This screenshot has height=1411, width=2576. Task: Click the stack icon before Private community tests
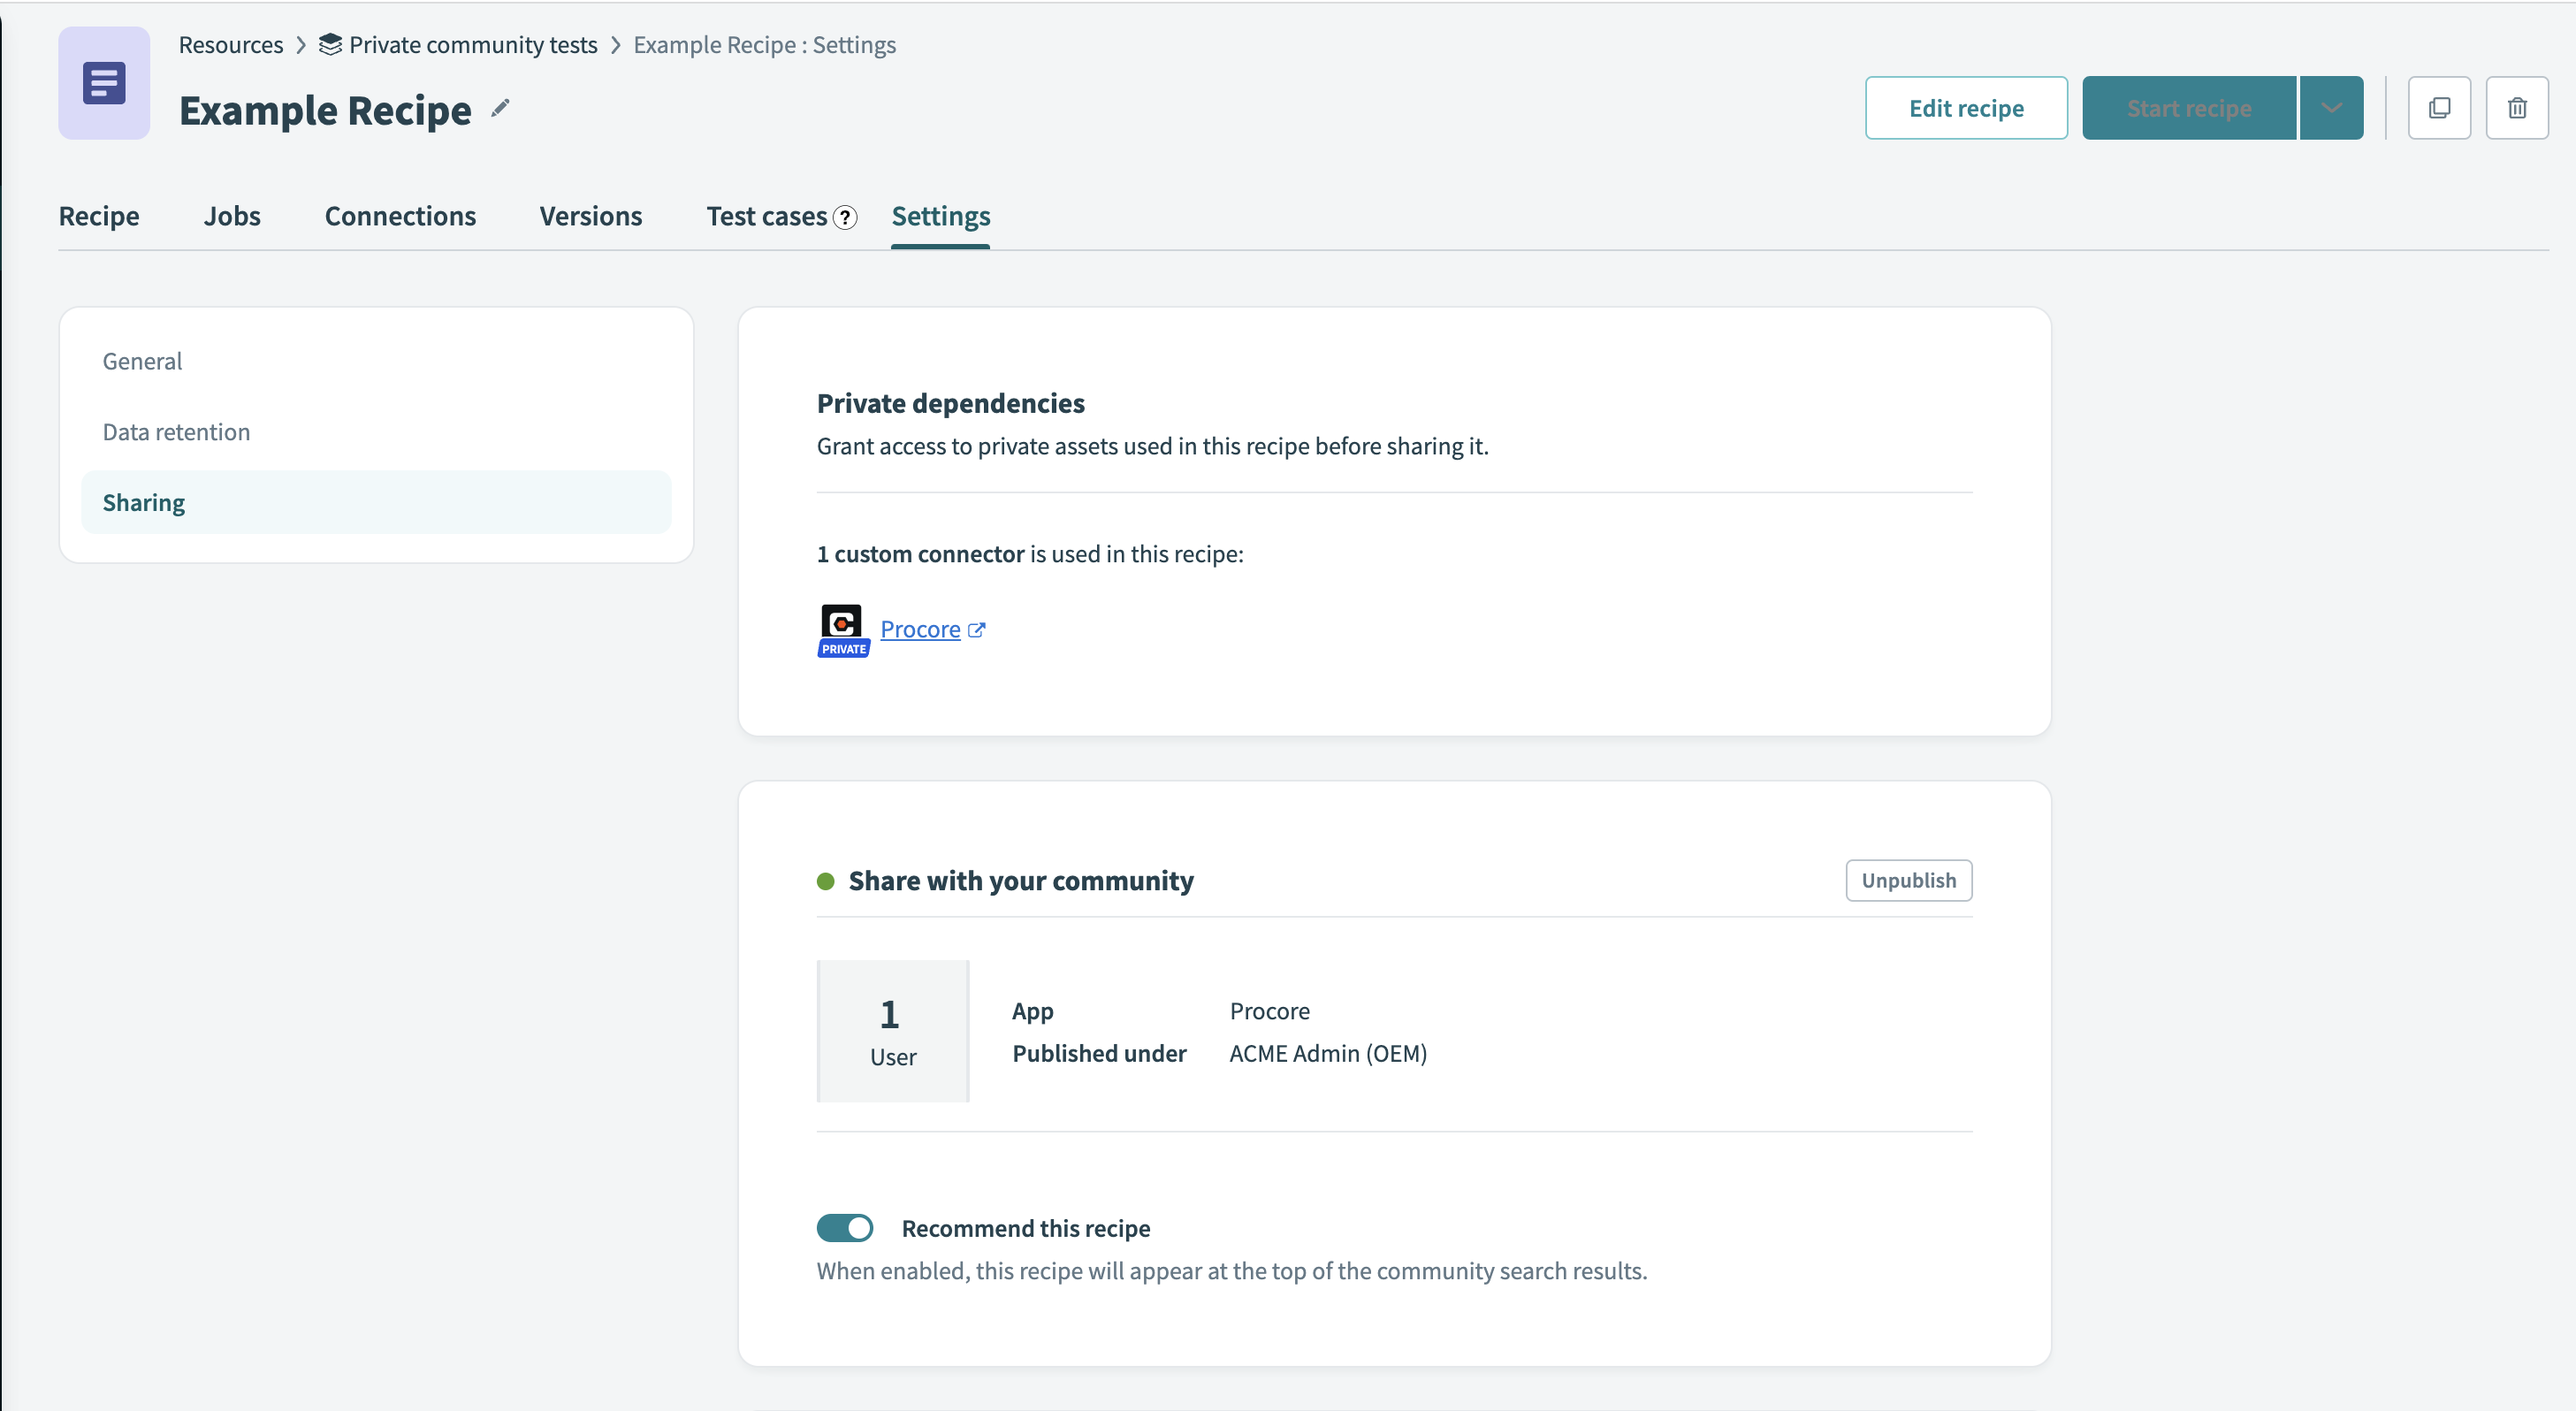[330, 44]
